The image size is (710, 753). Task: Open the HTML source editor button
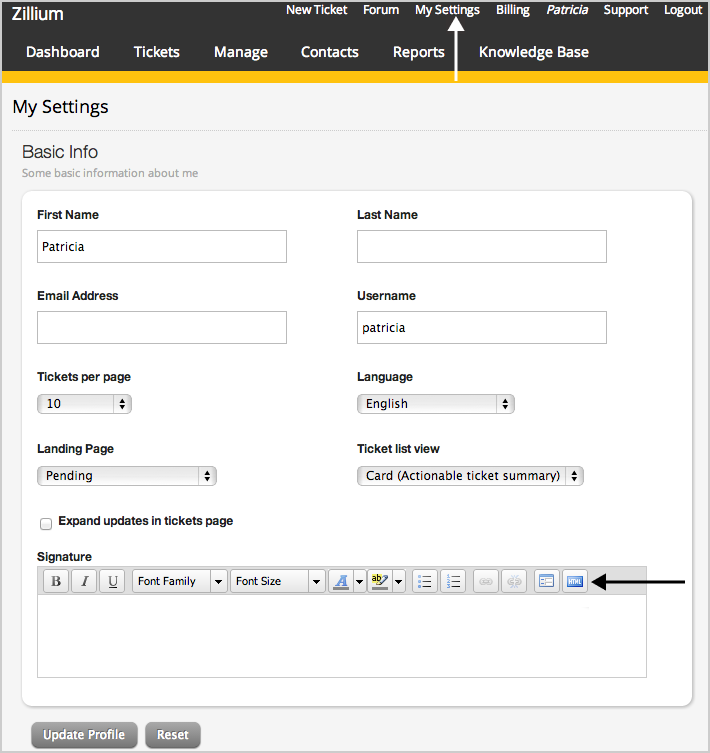pos(574,581)
